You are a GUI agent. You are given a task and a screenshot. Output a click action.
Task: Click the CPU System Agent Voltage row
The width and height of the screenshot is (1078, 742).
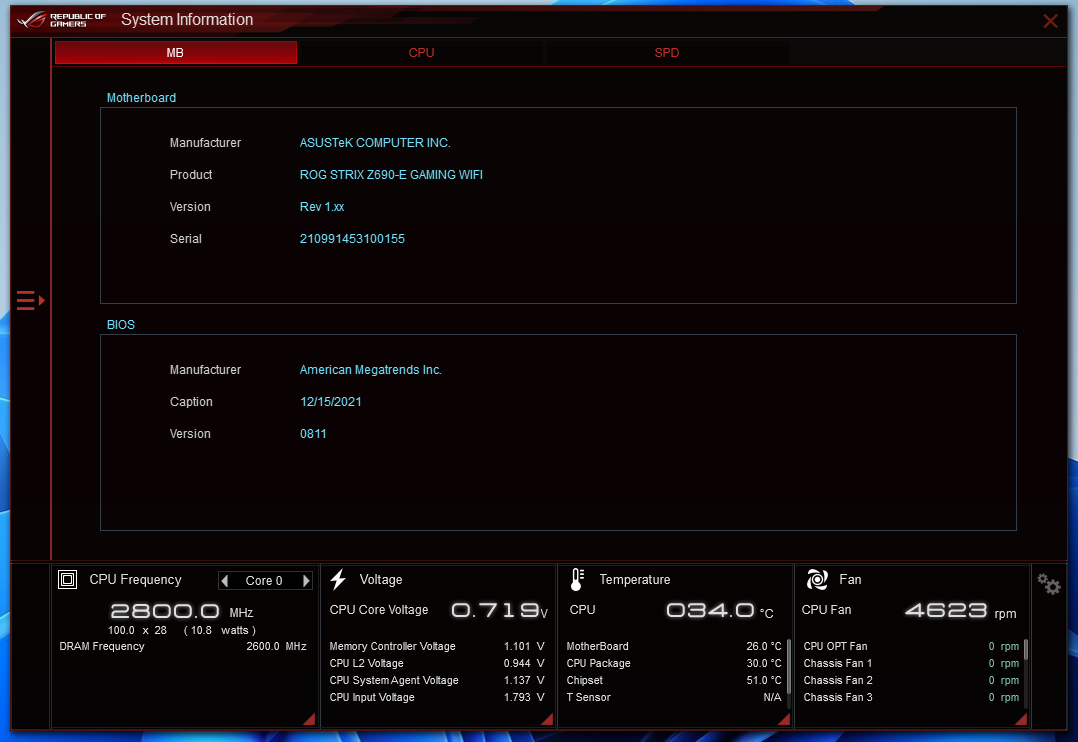click(x=437, y=680)
